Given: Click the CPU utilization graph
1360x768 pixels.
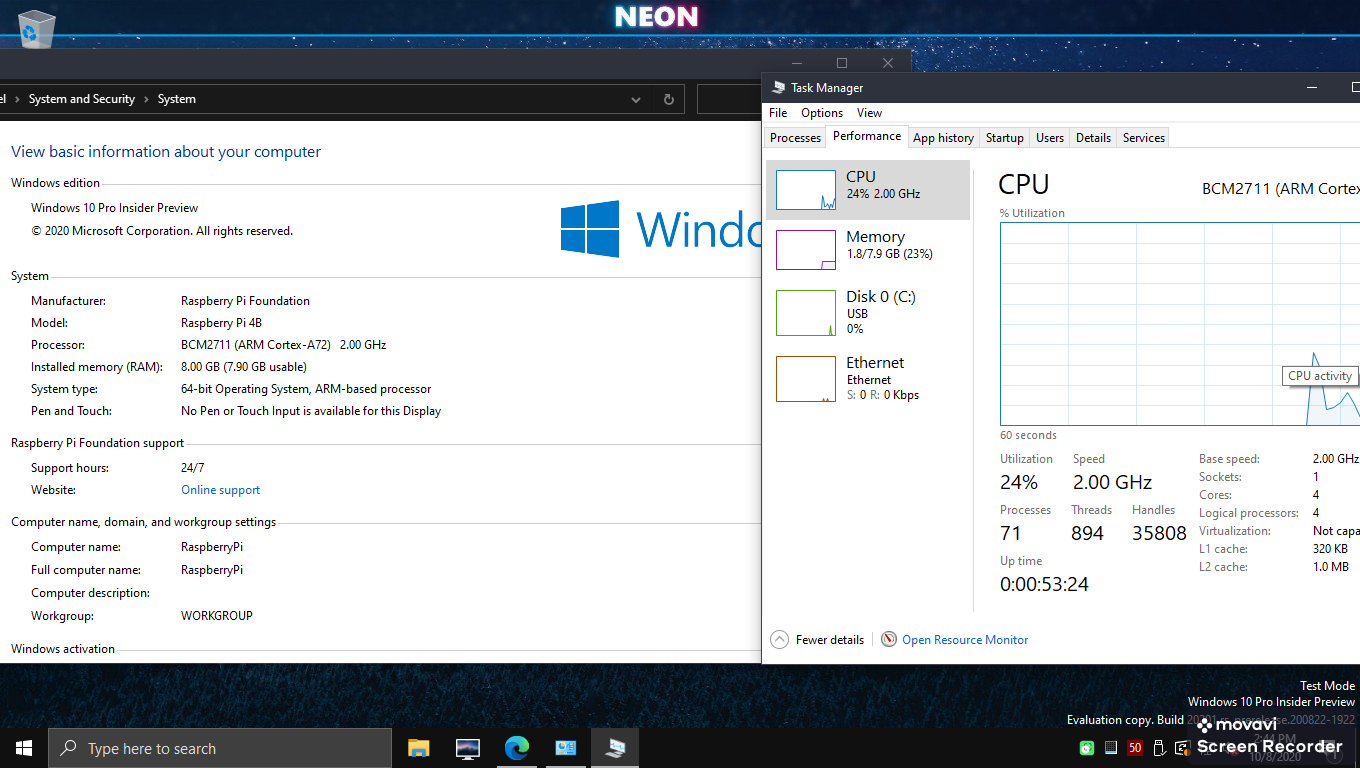Looking at the screenshot, I should tap(1180, 324).
